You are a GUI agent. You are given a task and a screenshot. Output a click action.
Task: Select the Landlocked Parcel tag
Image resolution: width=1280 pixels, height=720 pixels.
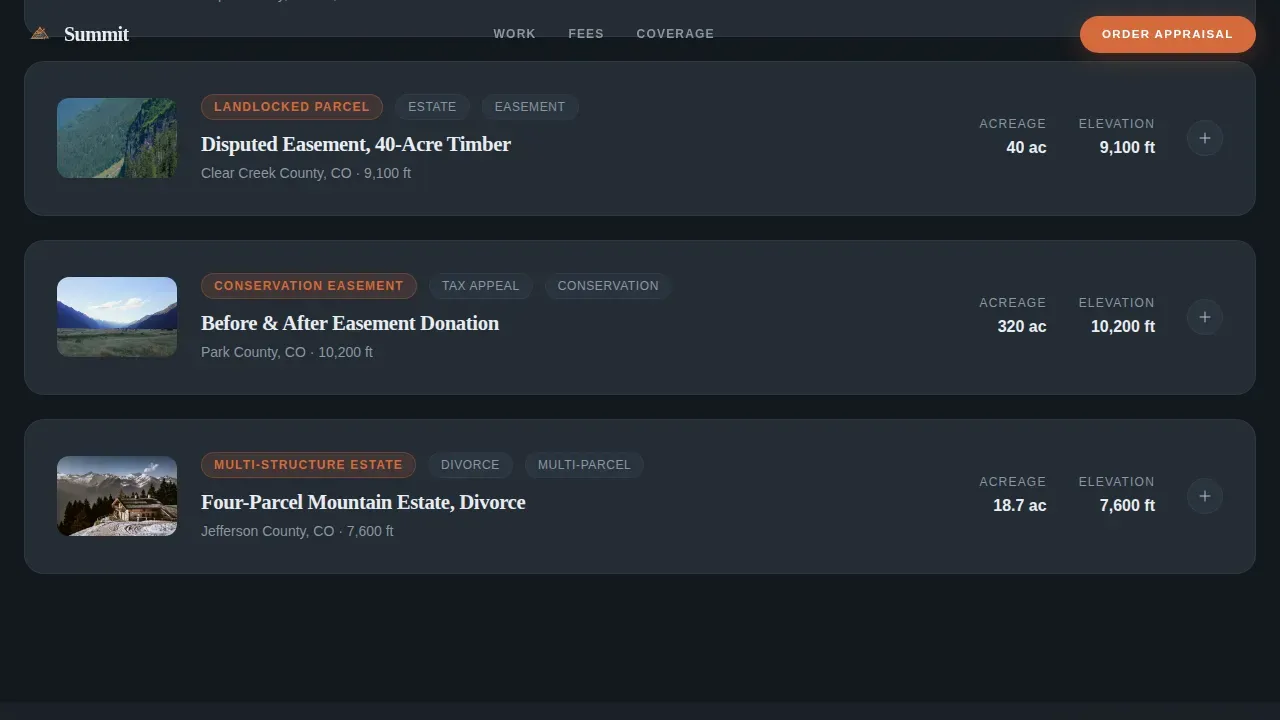tap(292, 107)
